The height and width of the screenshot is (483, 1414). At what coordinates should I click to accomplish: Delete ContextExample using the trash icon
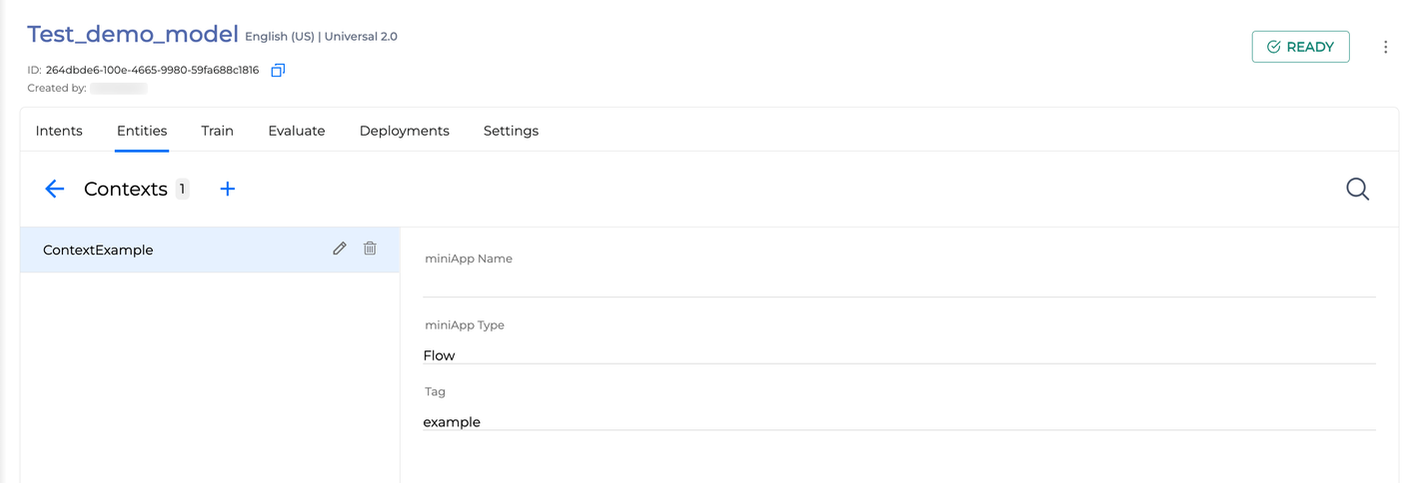(x=370, y=249)
